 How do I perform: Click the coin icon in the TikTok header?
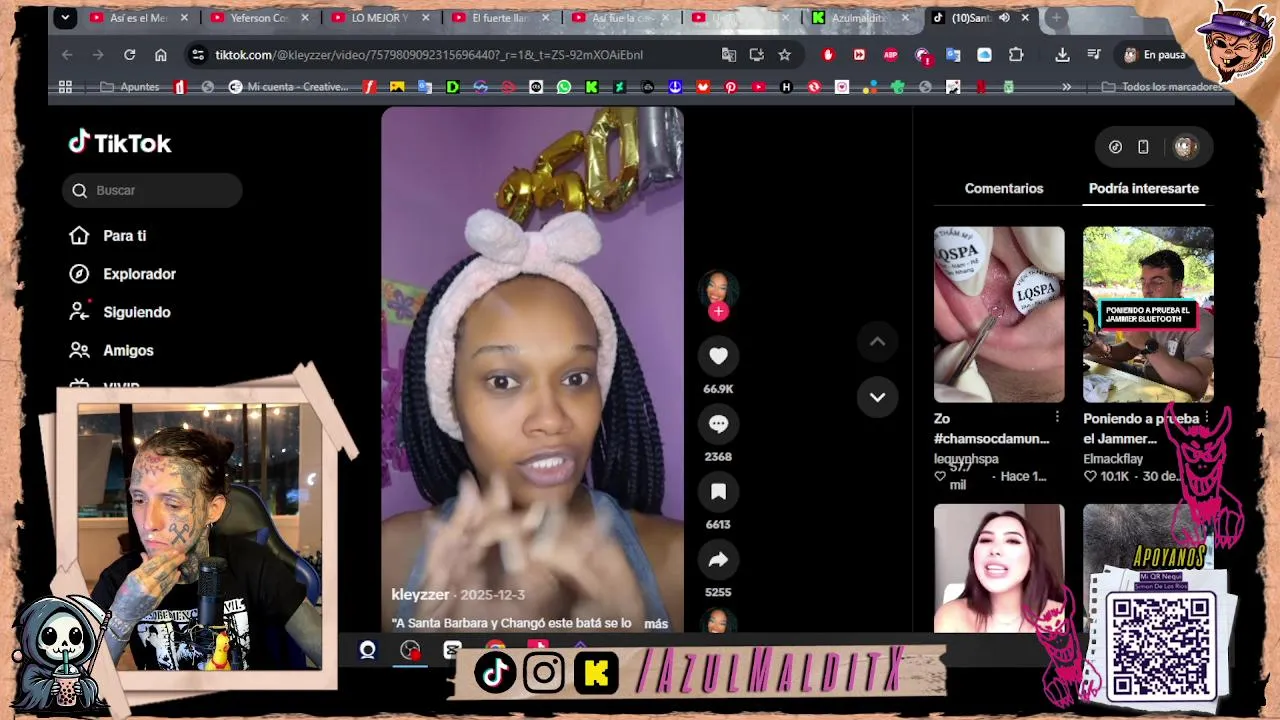coord(1115,147)
